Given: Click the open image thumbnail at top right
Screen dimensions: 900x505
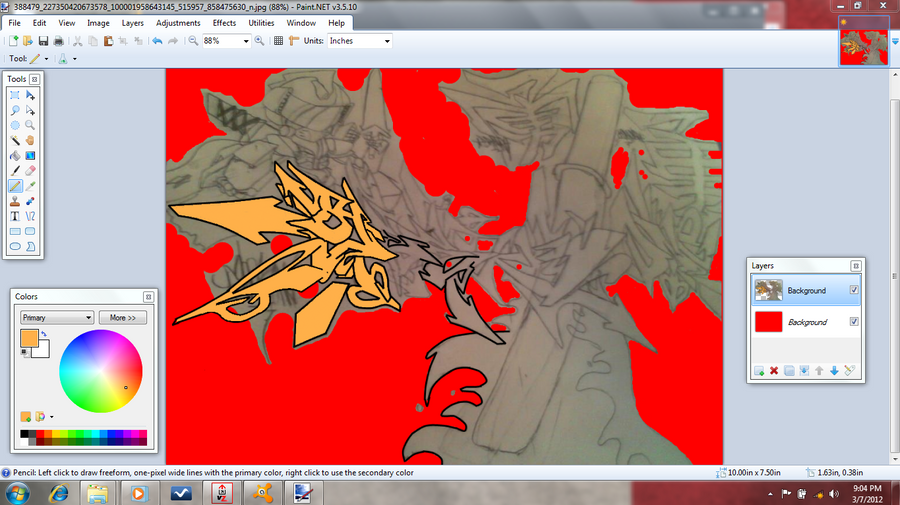Looking at the screenshot, I should (863, 41).
